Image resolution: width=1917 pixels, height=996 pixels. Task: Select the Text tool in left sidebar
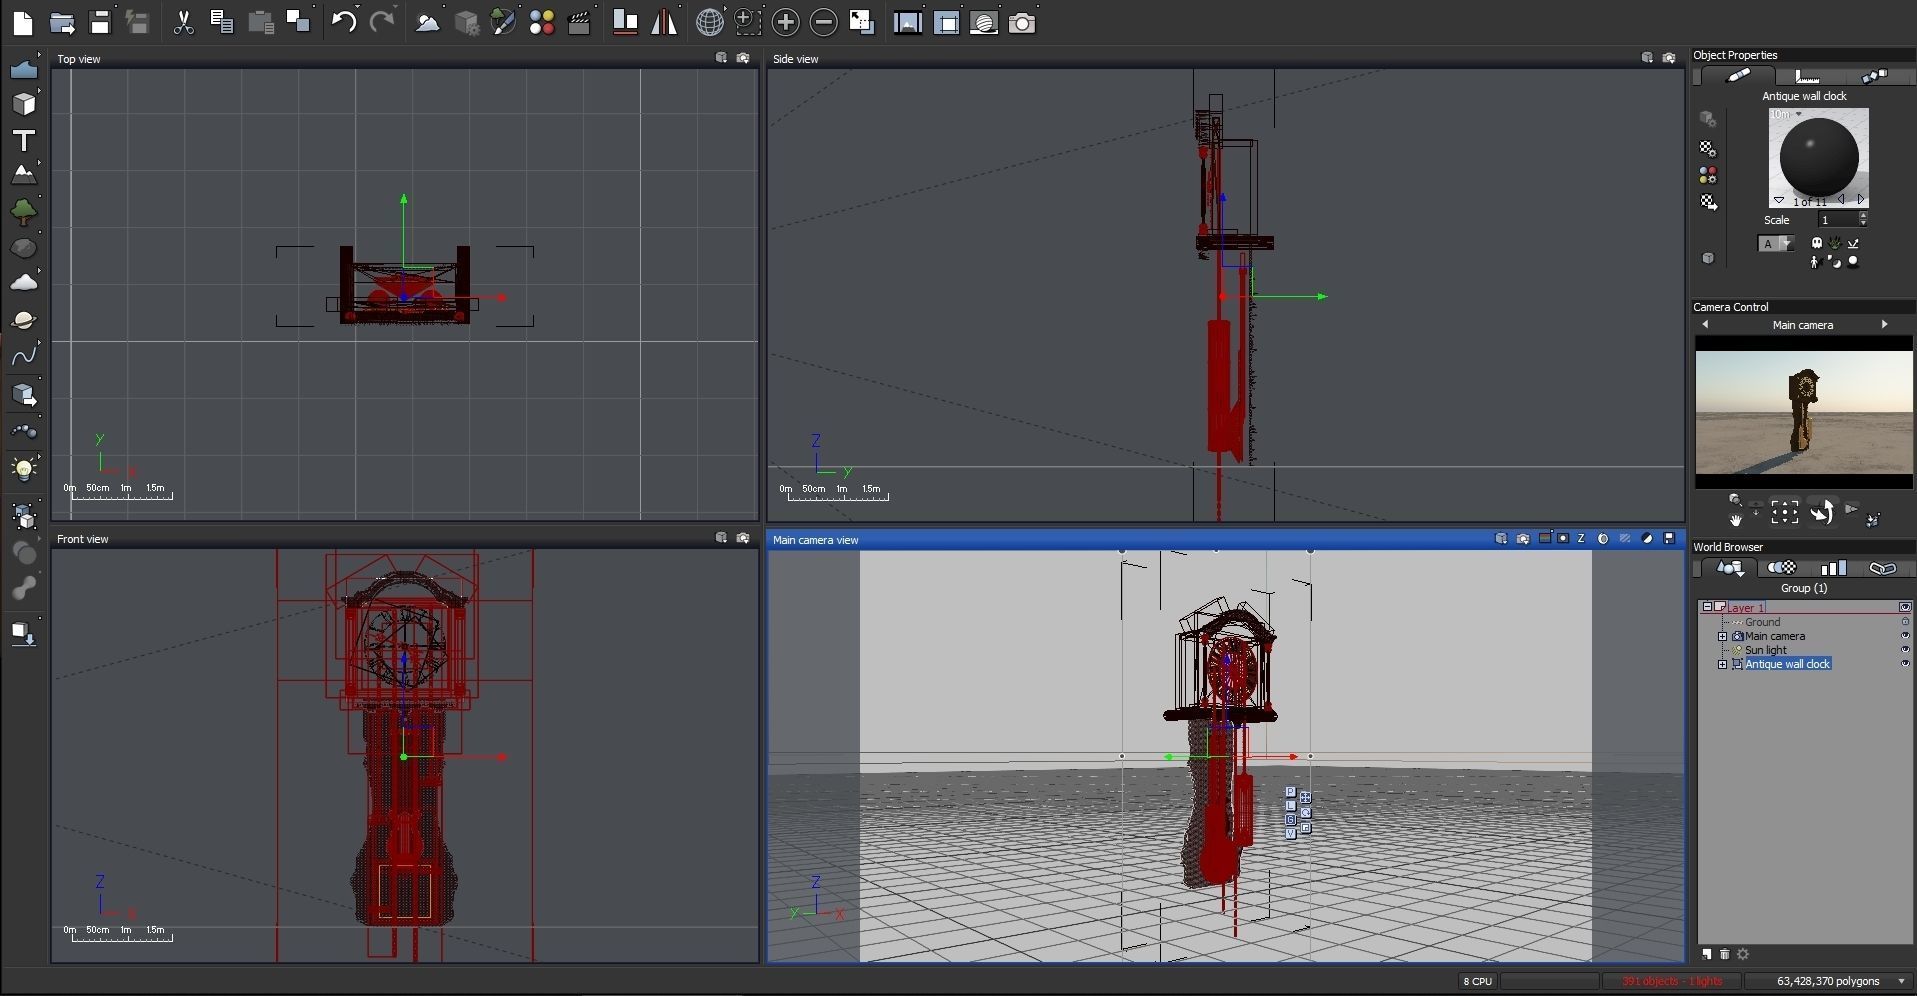pos(23,140)
